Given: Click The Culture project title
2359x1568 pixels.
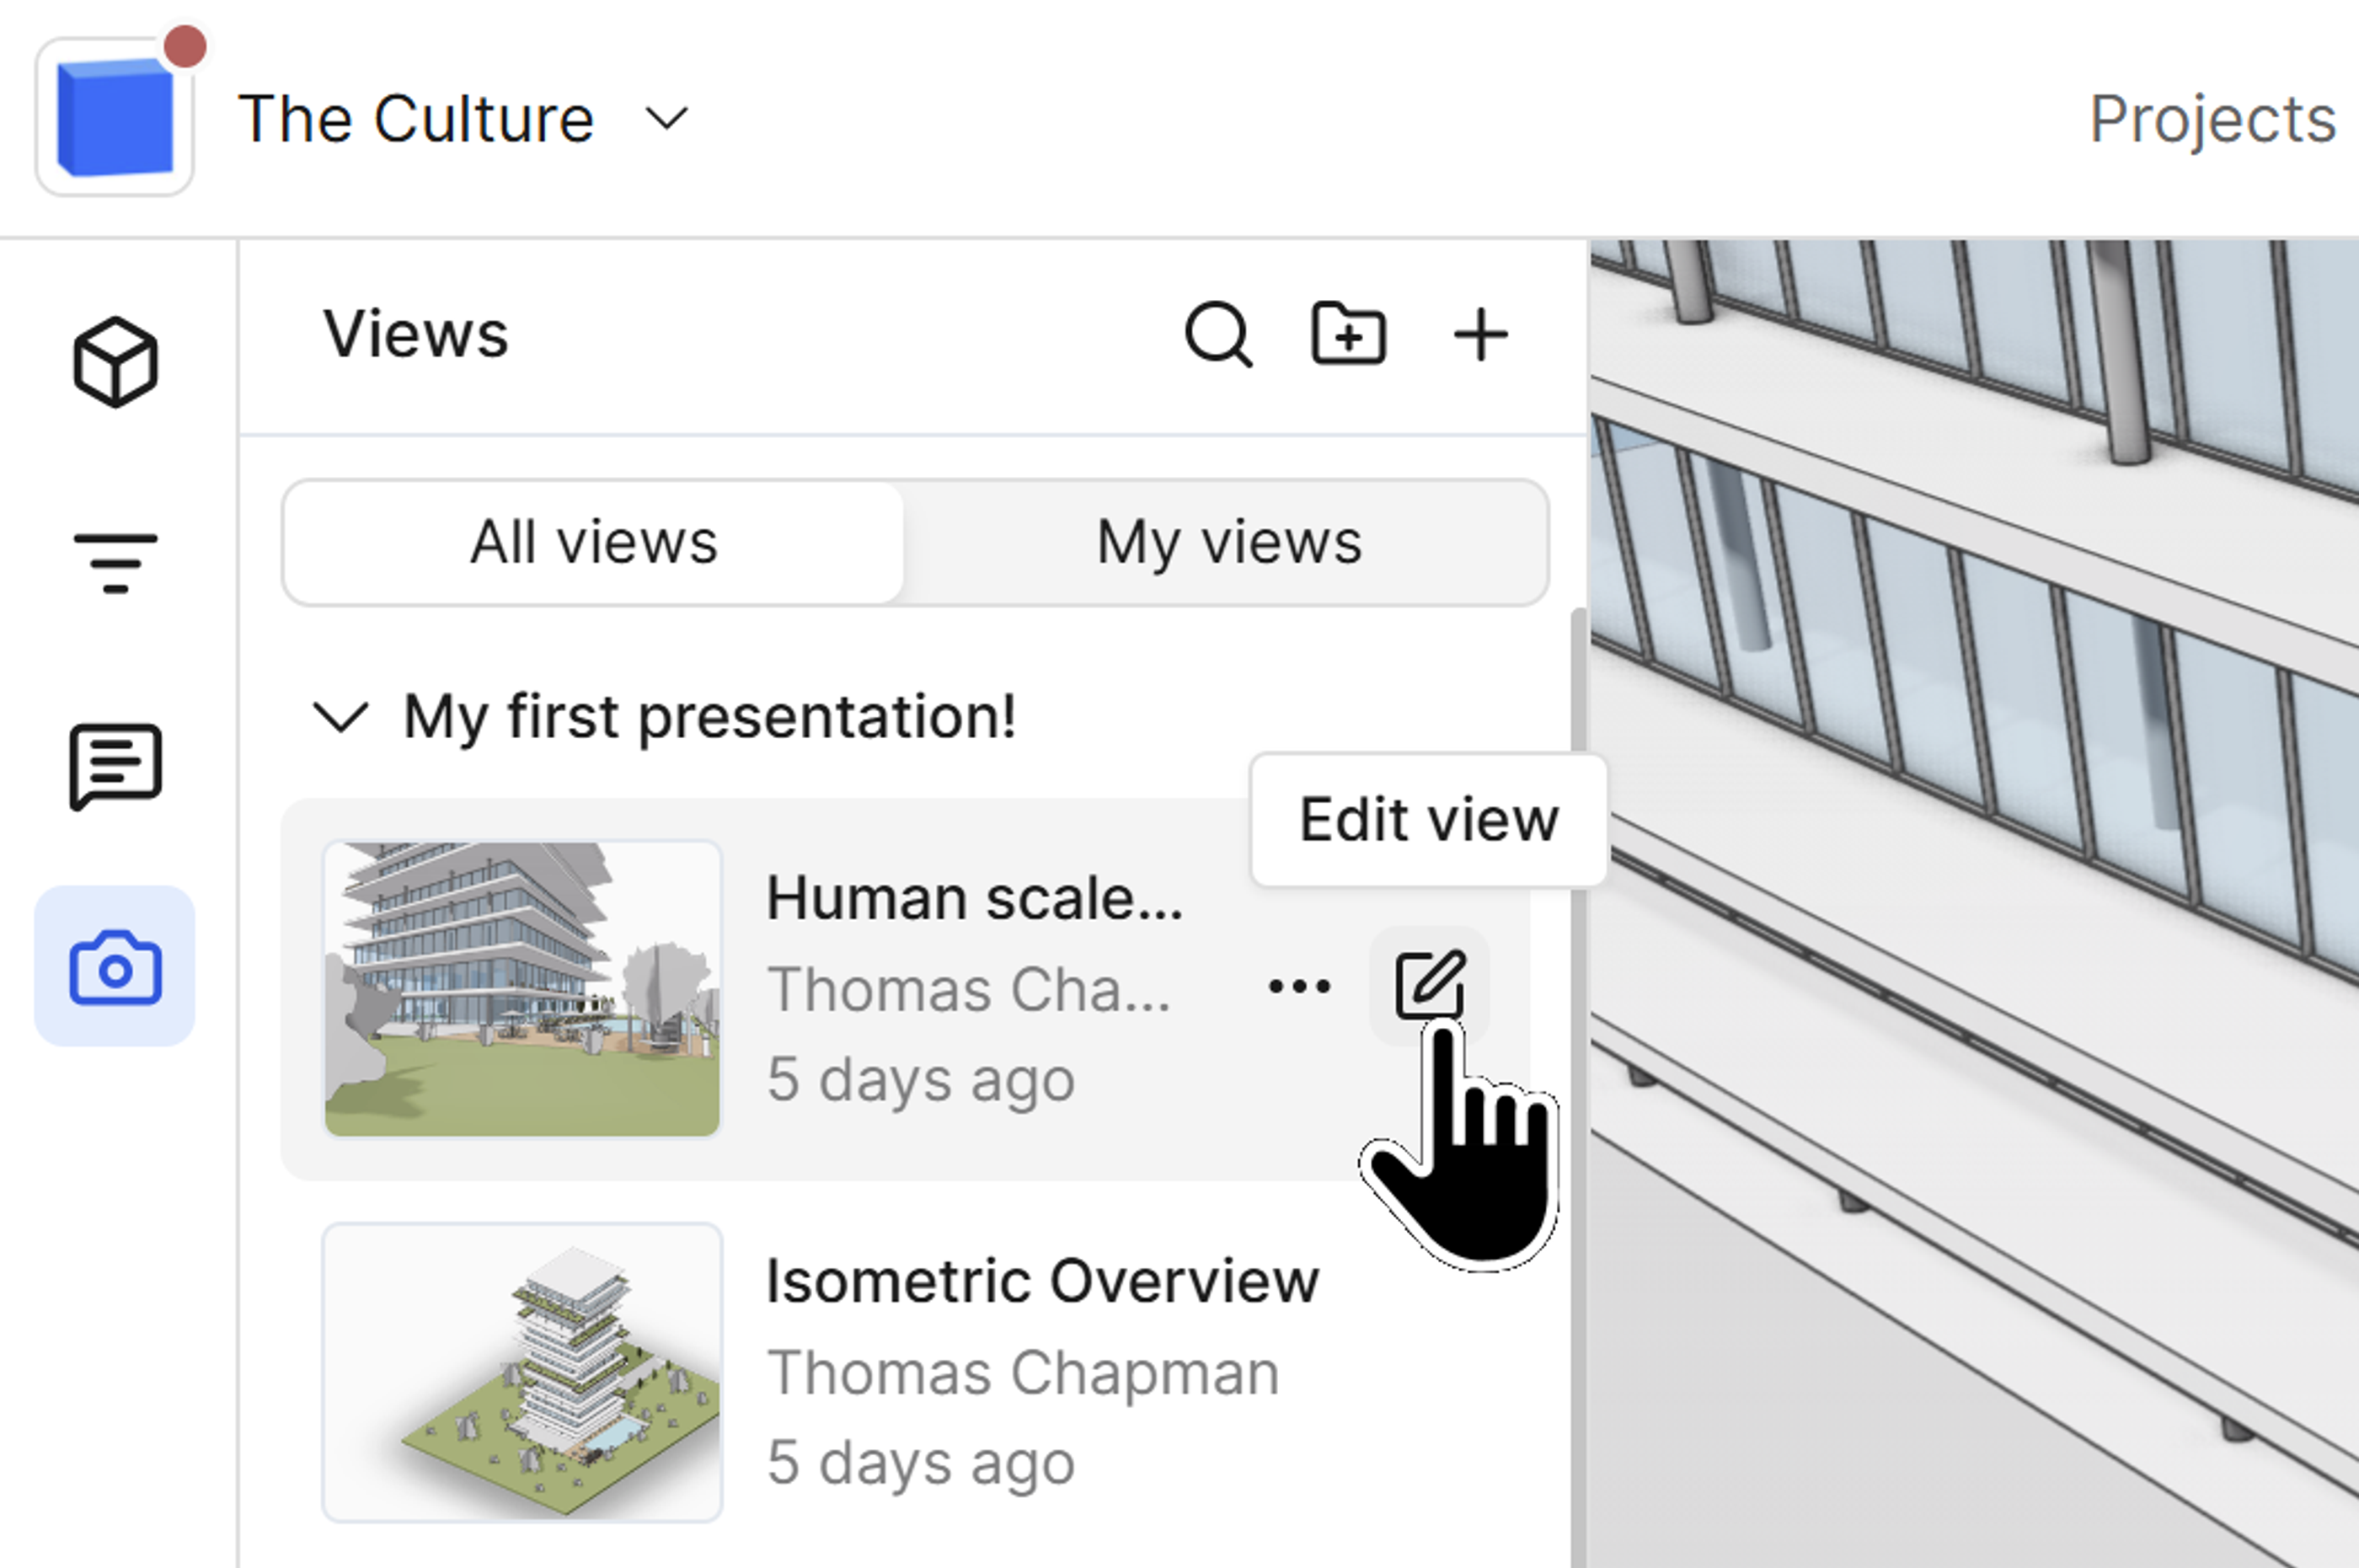Looking at the screenshot, I should tap(416, 119).
